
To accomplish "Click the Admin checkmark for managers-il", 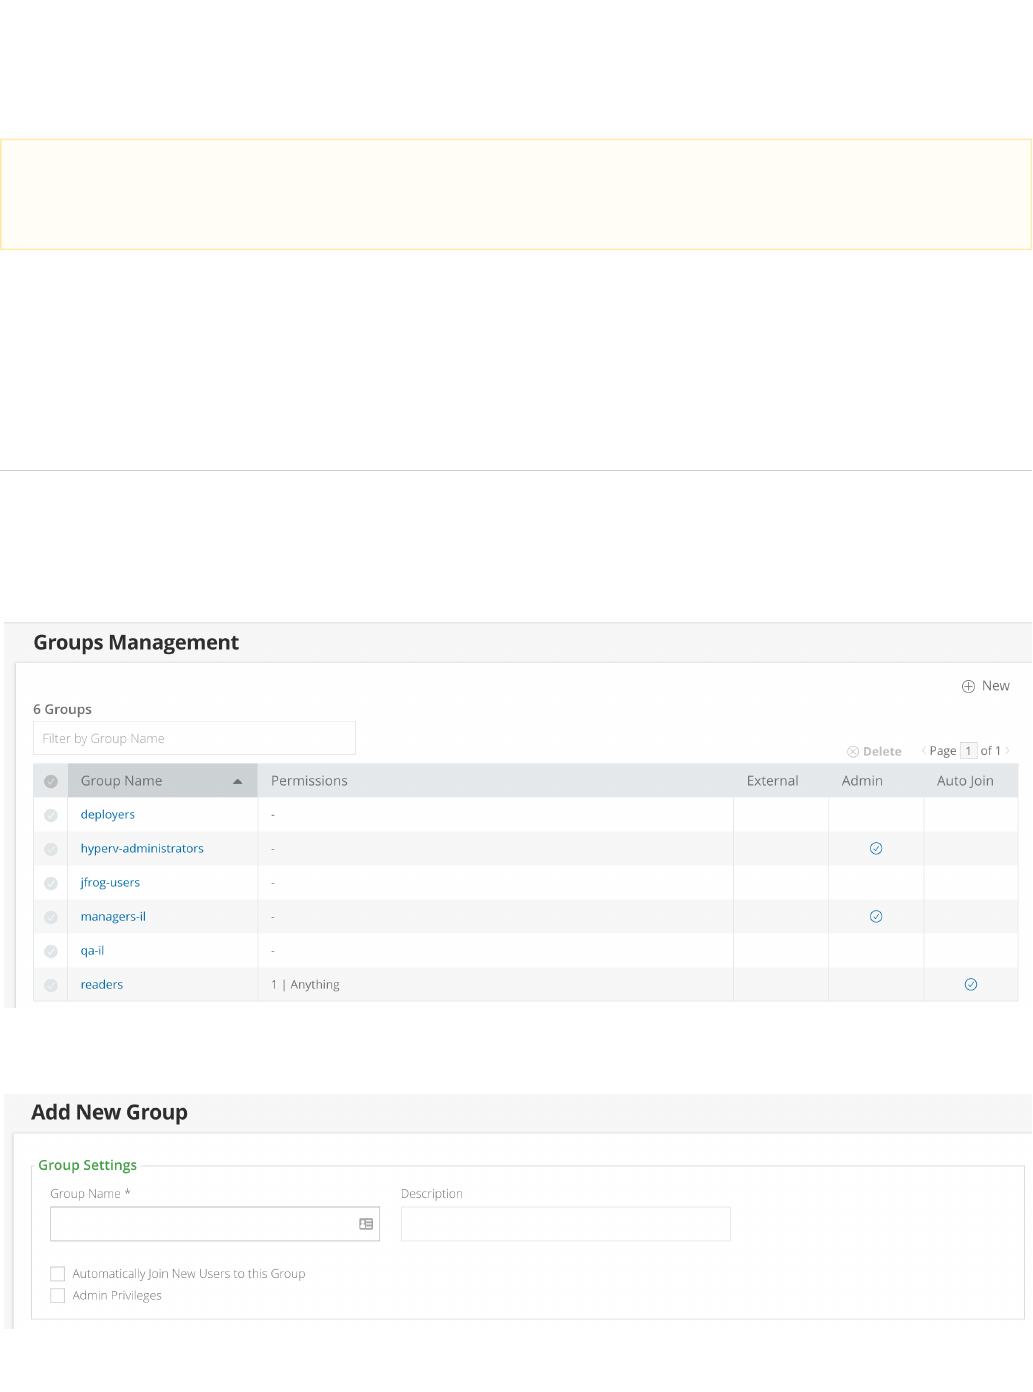I will coord(876,917).
